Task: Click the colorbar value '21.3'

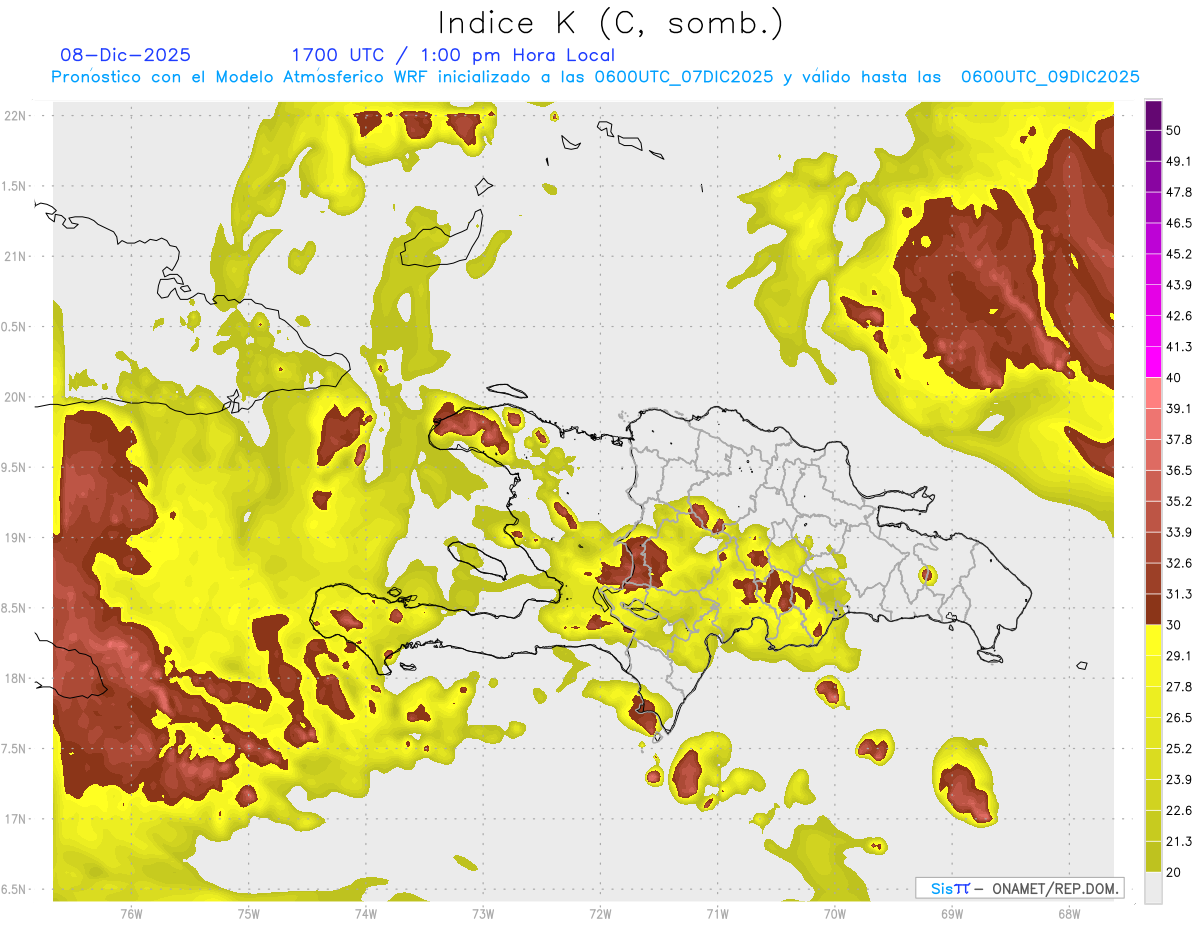Action: (1179, 842)
